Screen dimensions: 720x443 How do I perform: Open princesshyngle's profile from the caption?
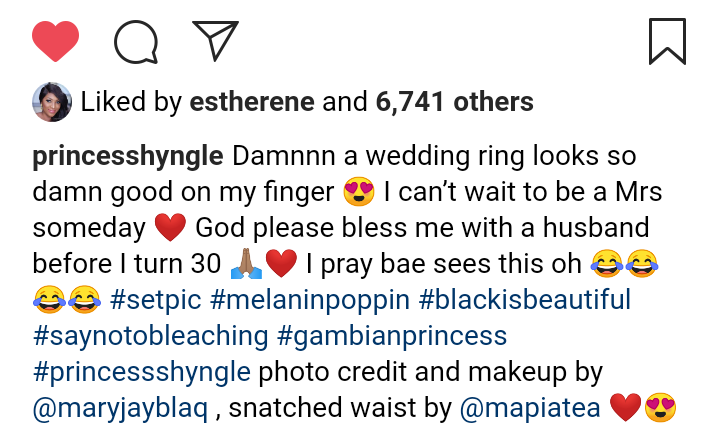pyautogui.click(x=128, y=157)
